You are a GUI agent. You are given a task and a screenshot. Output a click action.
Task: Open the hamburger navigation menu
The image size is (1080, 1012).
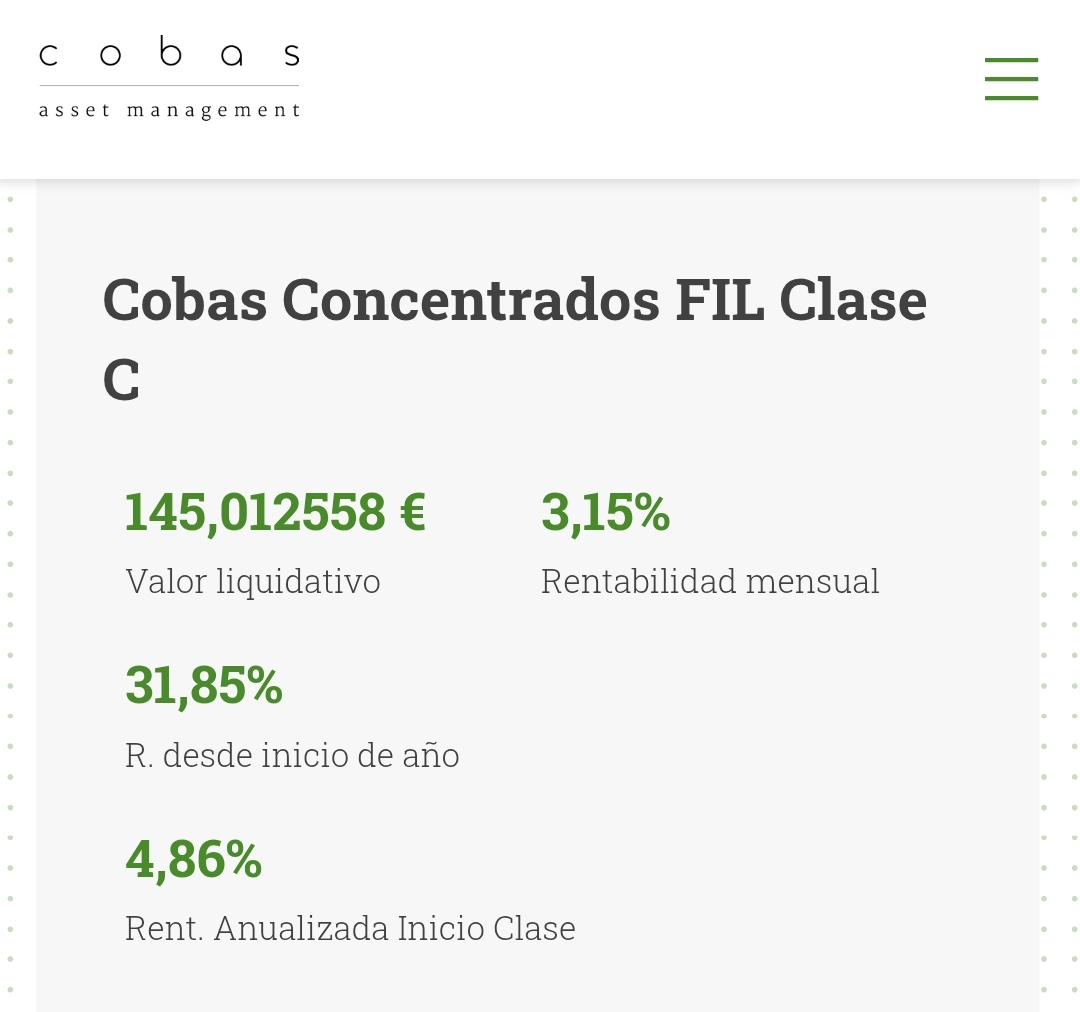[x=1011, y=79]
